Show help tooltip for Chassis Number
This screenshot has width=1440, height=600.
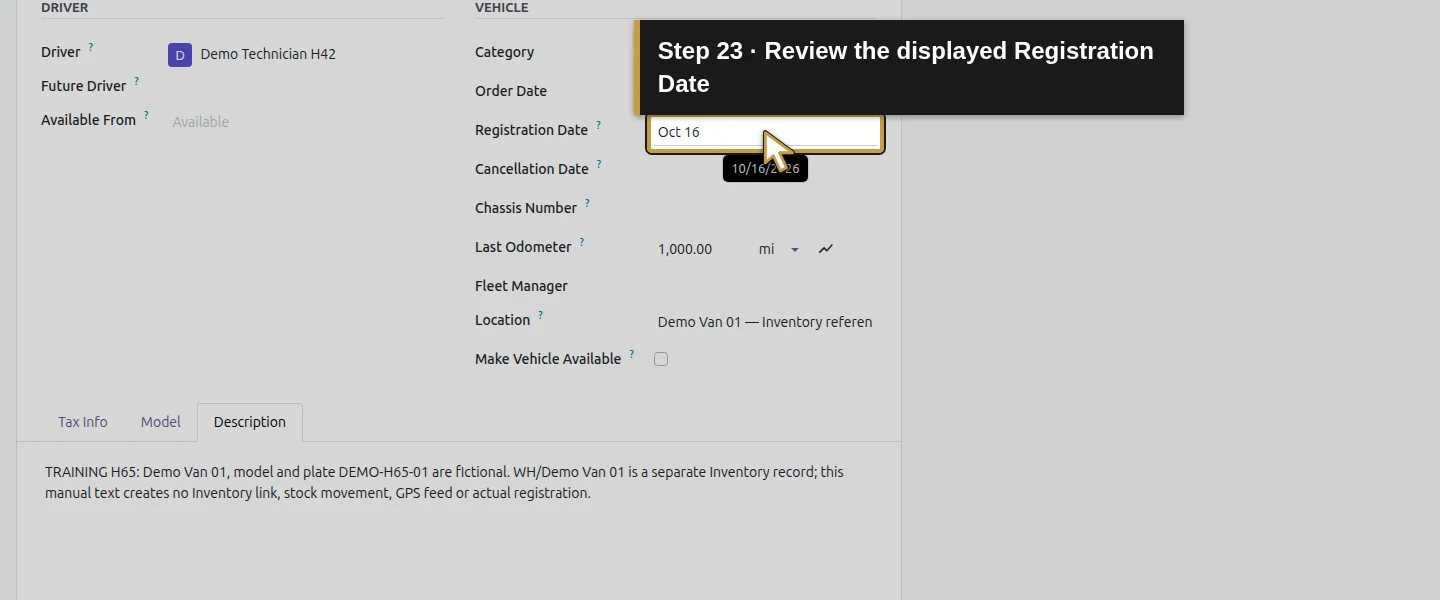pyautogui.click(x=587, y=203)
